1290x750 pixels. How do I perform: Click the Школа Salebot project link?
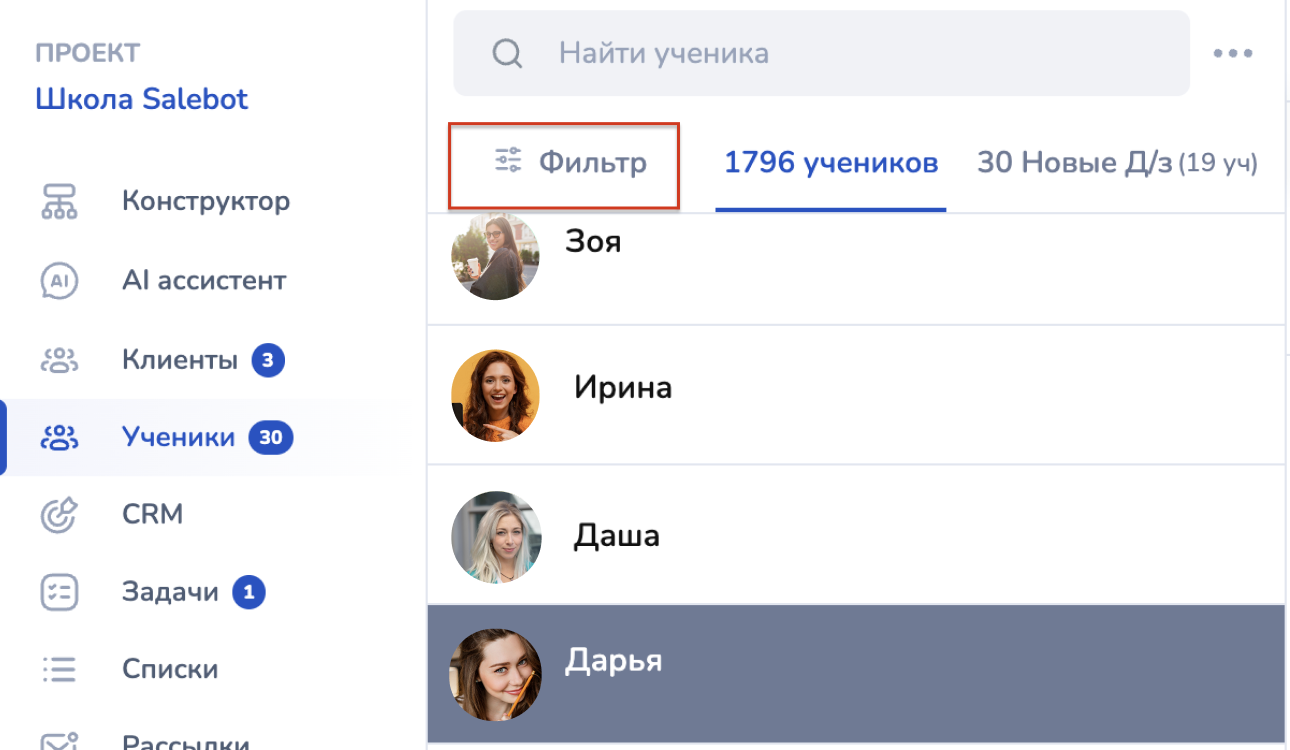click(x=142, y=99)
